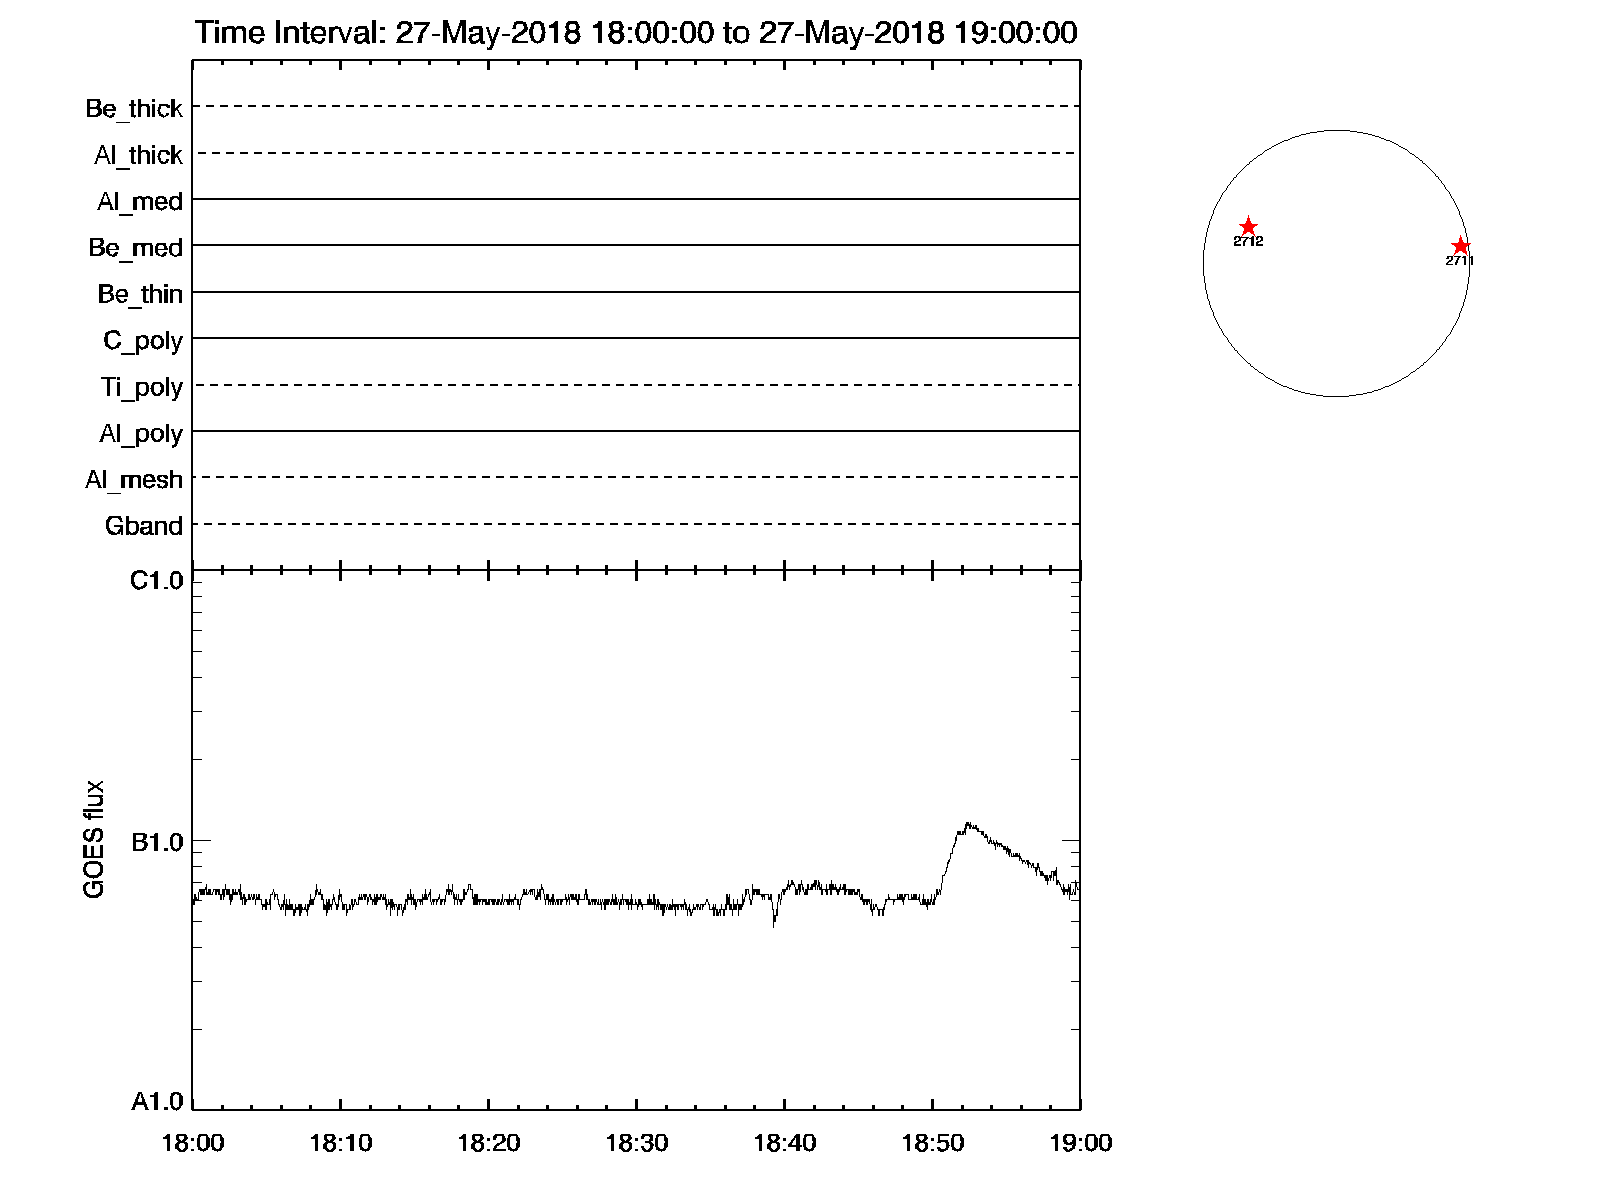Select the Al_thick filter label
This screenshot has height=1200, width=1600.
[x=138, y=155]
